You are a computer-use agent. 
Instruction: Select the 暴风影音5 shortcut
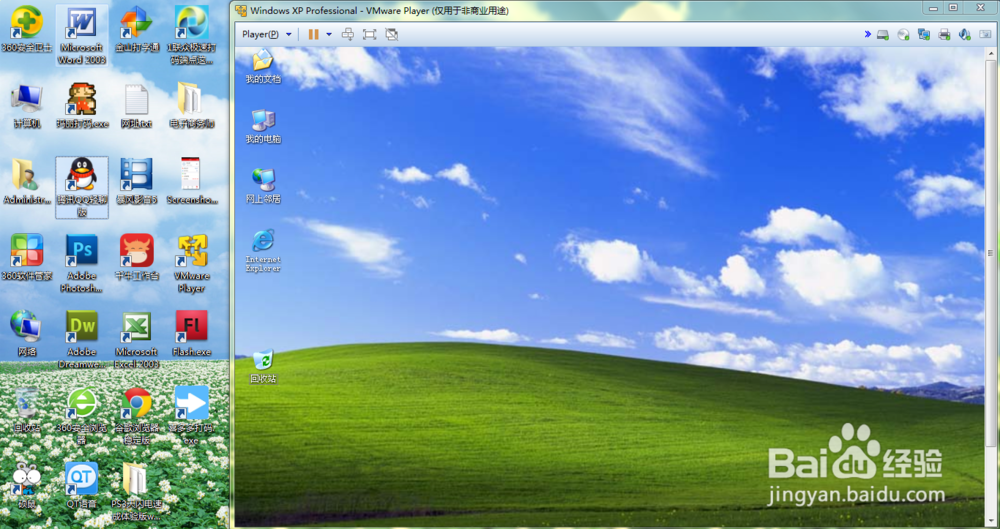tap(136, 182)
